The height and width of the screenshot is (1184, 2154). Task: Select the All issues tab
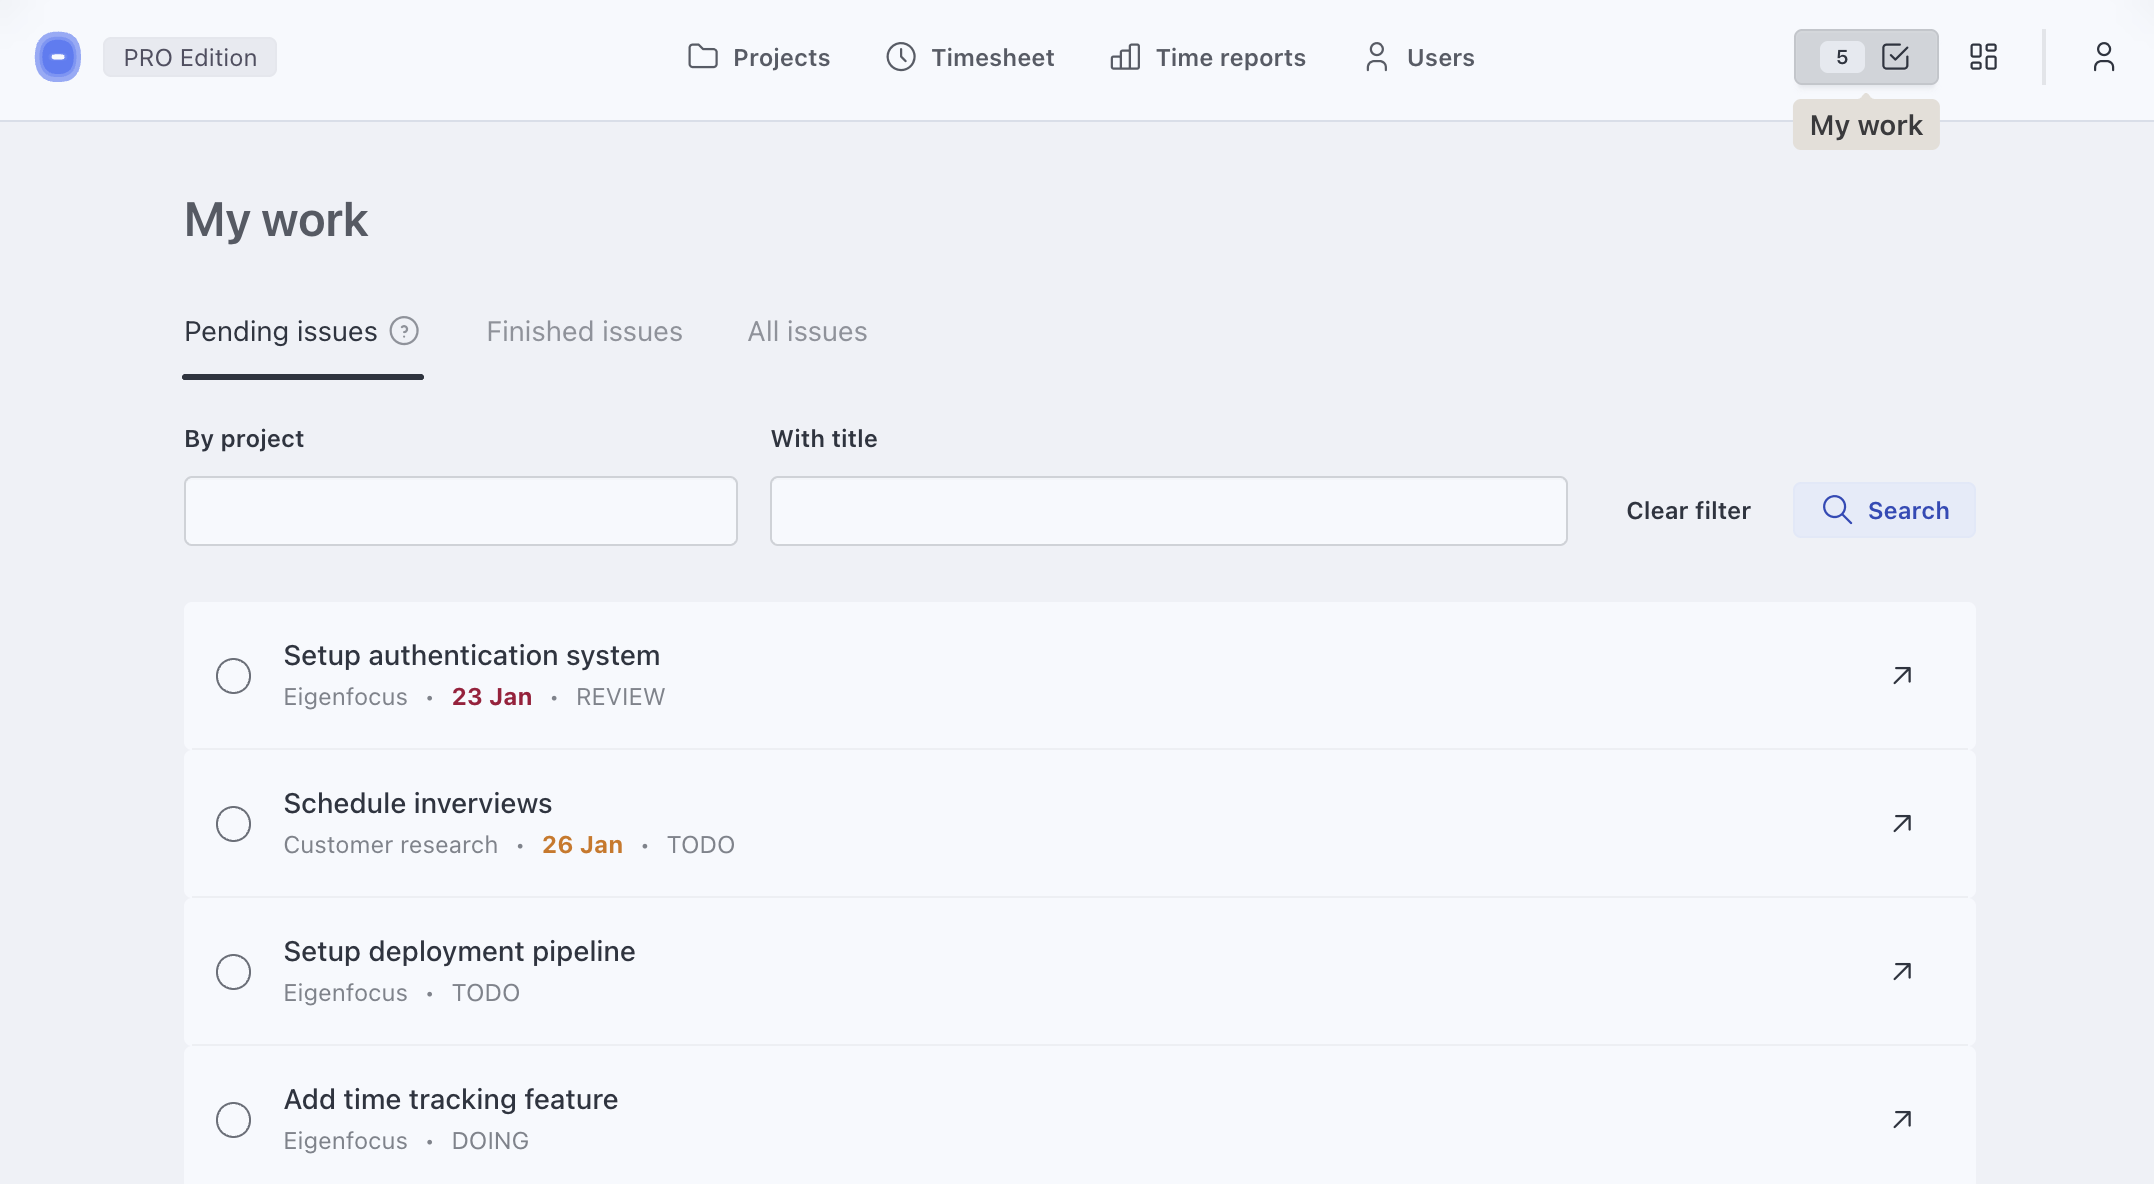807,331
